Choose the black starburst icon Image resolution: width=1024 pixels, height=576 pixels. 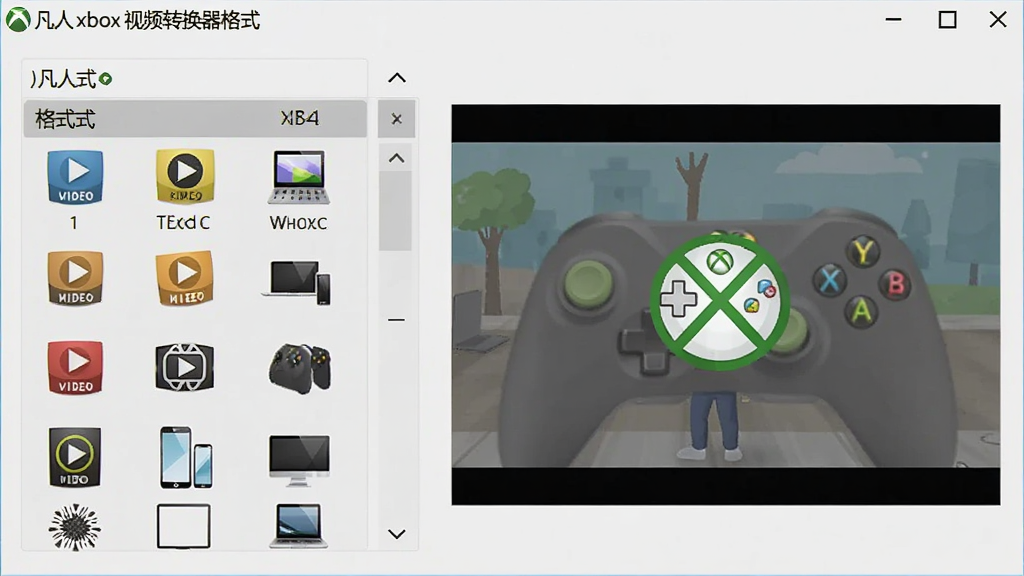(x=74, y=526)
